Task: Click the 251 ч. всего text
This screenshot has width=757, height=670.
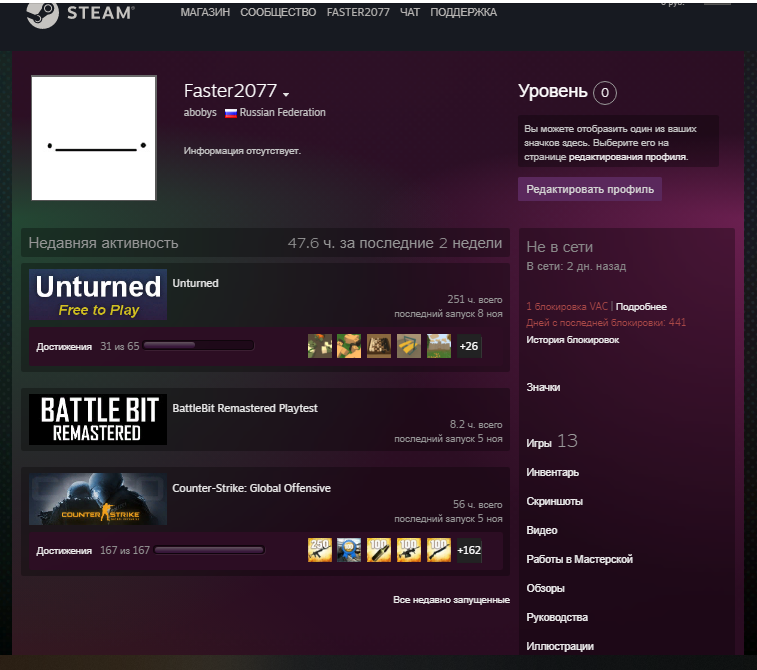Action: click(x=475, y=299)
